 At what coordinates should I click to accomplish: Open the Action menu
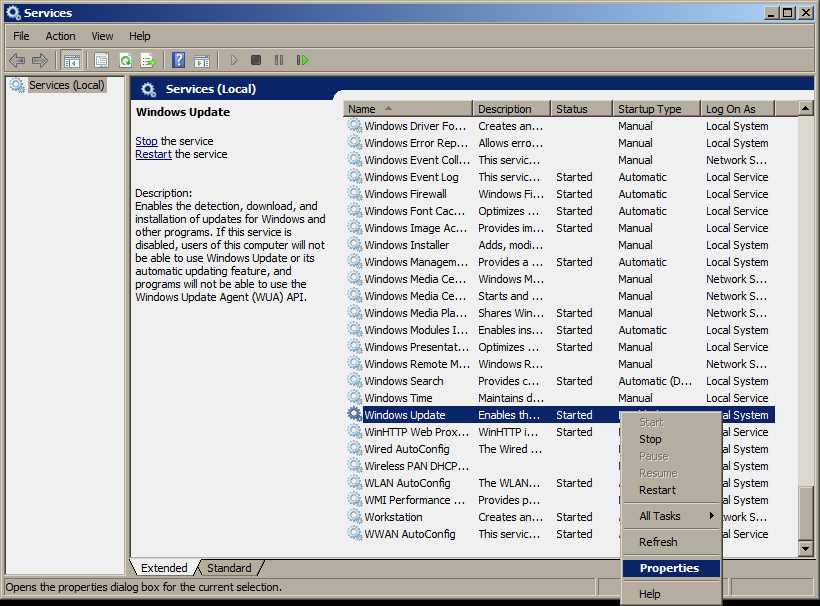pyautogui.click(x=60, y=36)
